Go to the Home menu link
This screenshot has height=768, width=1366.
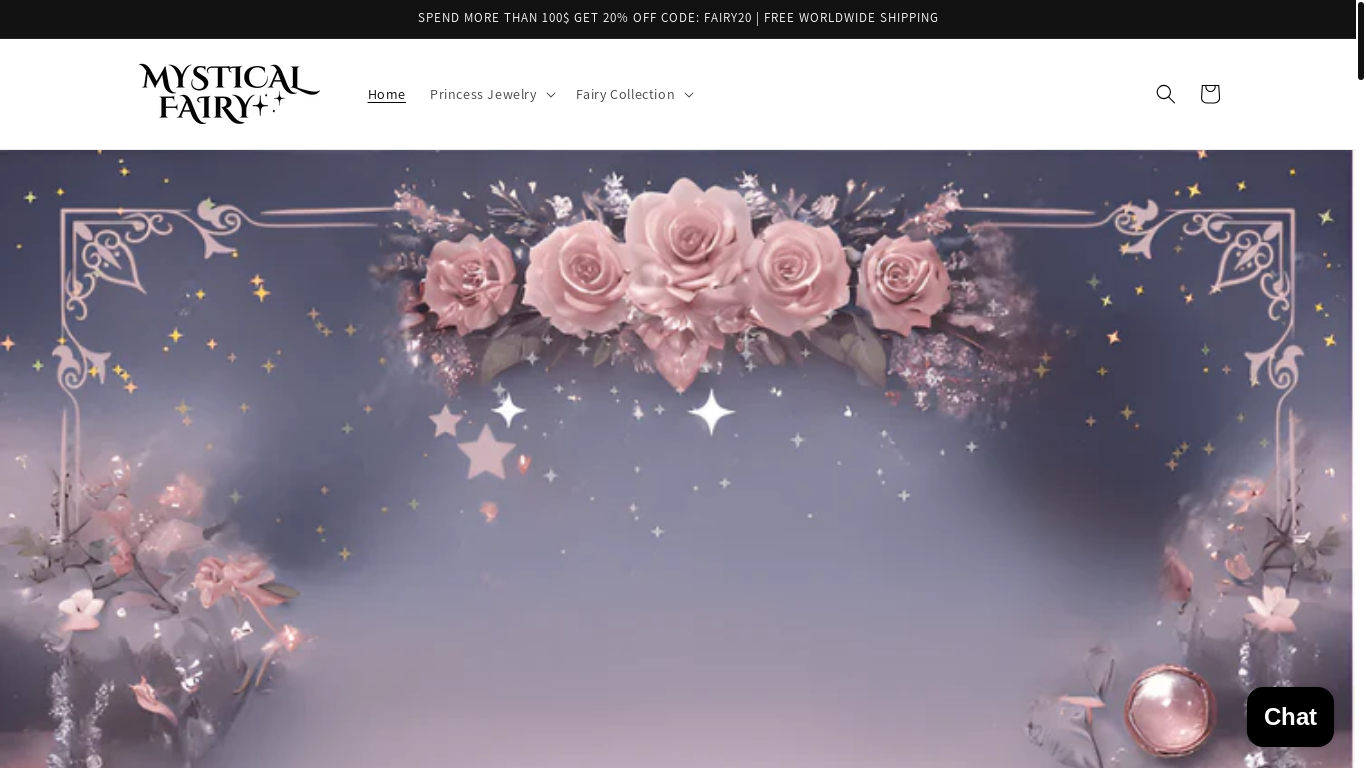pos(386,94)
